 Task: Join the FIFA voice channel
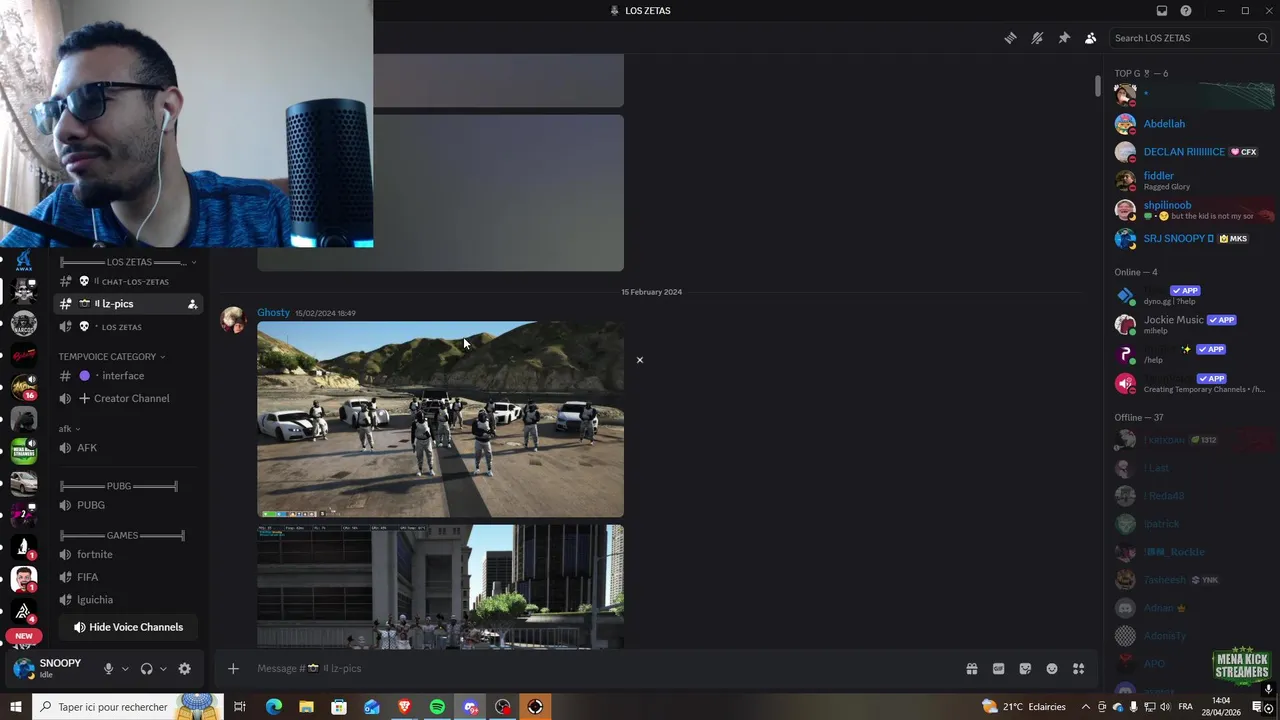128,577
